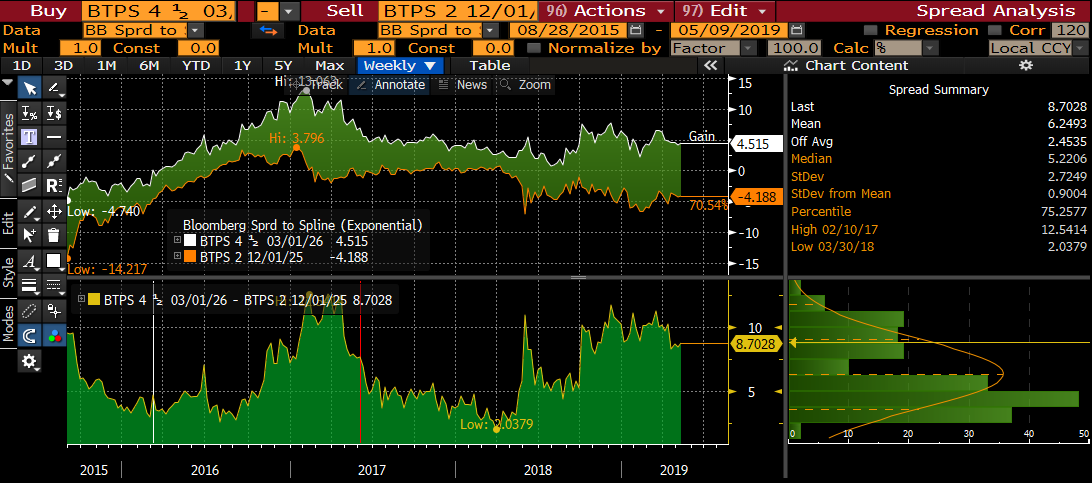This screenshot has height=483, width=1092.
Task: Open the Chart Content panel
Action: (x=849, y=65)
